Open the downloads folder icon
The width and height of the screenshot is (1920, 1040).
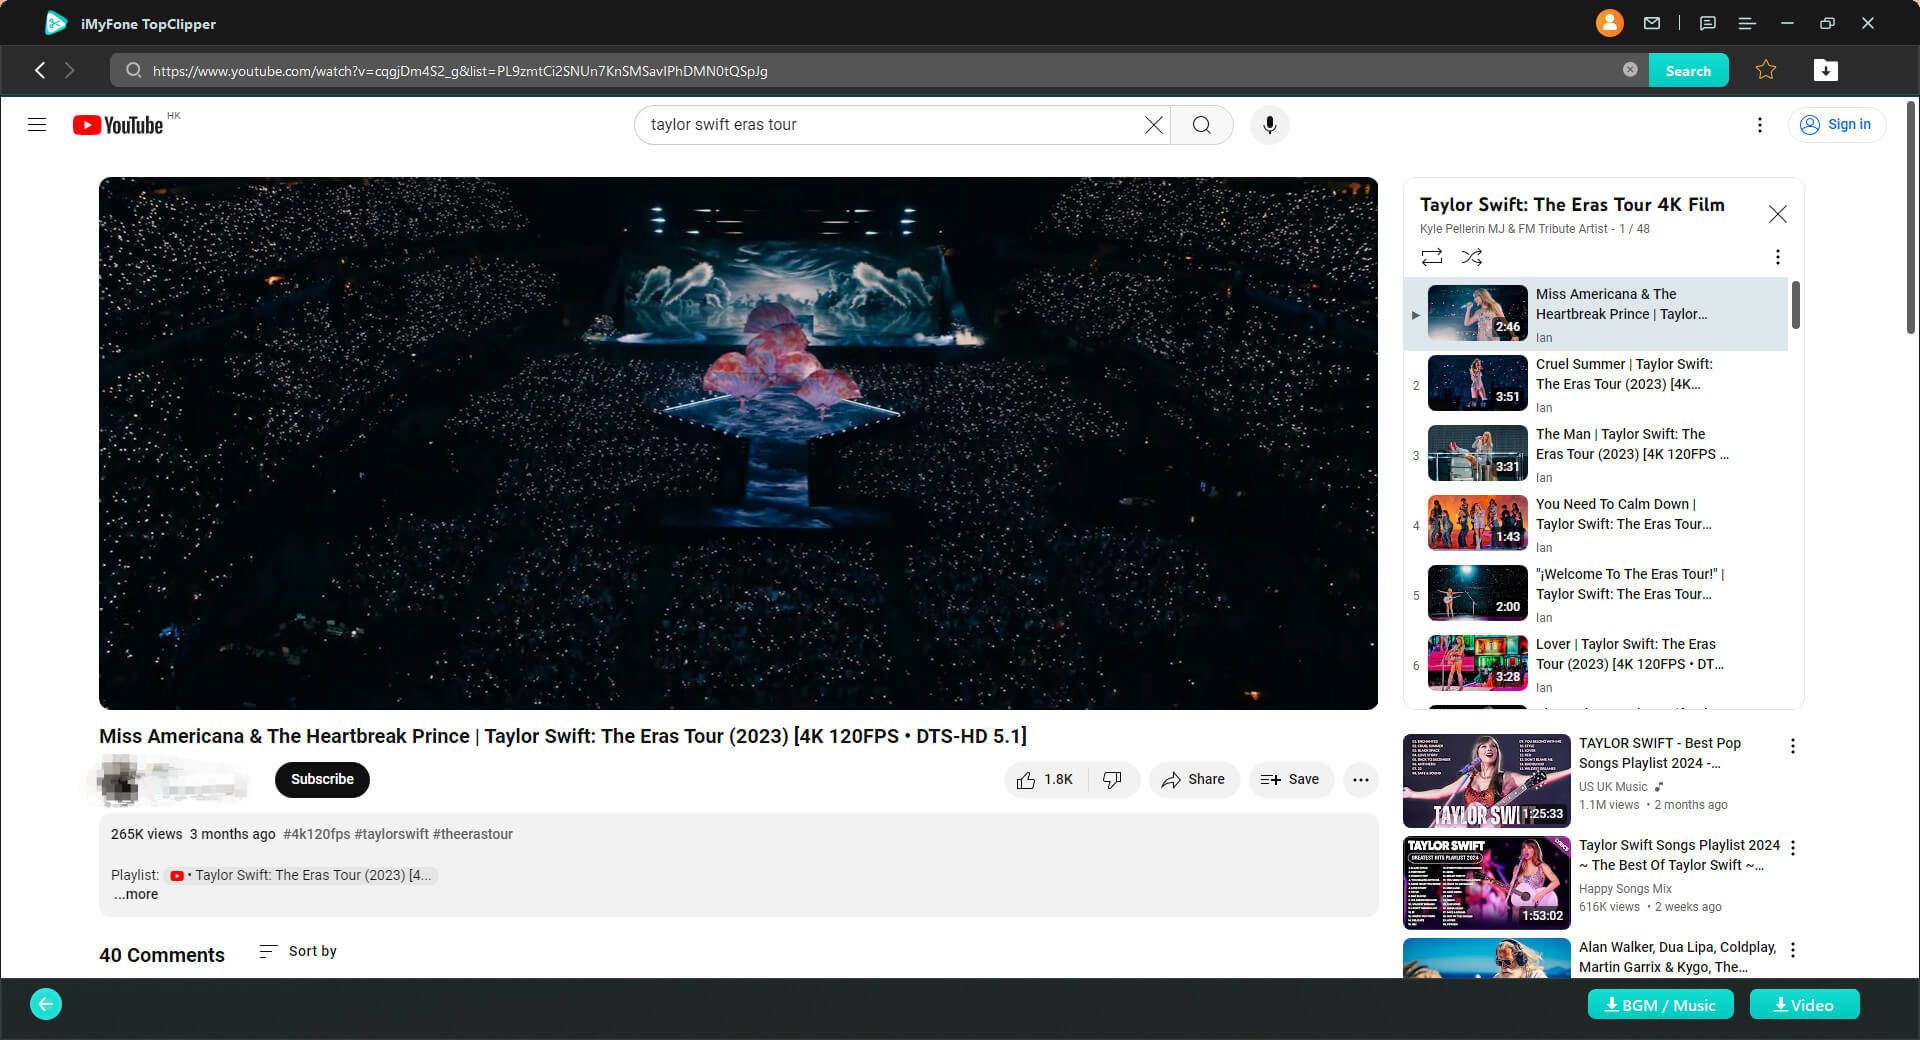(x=1826, y=70)
